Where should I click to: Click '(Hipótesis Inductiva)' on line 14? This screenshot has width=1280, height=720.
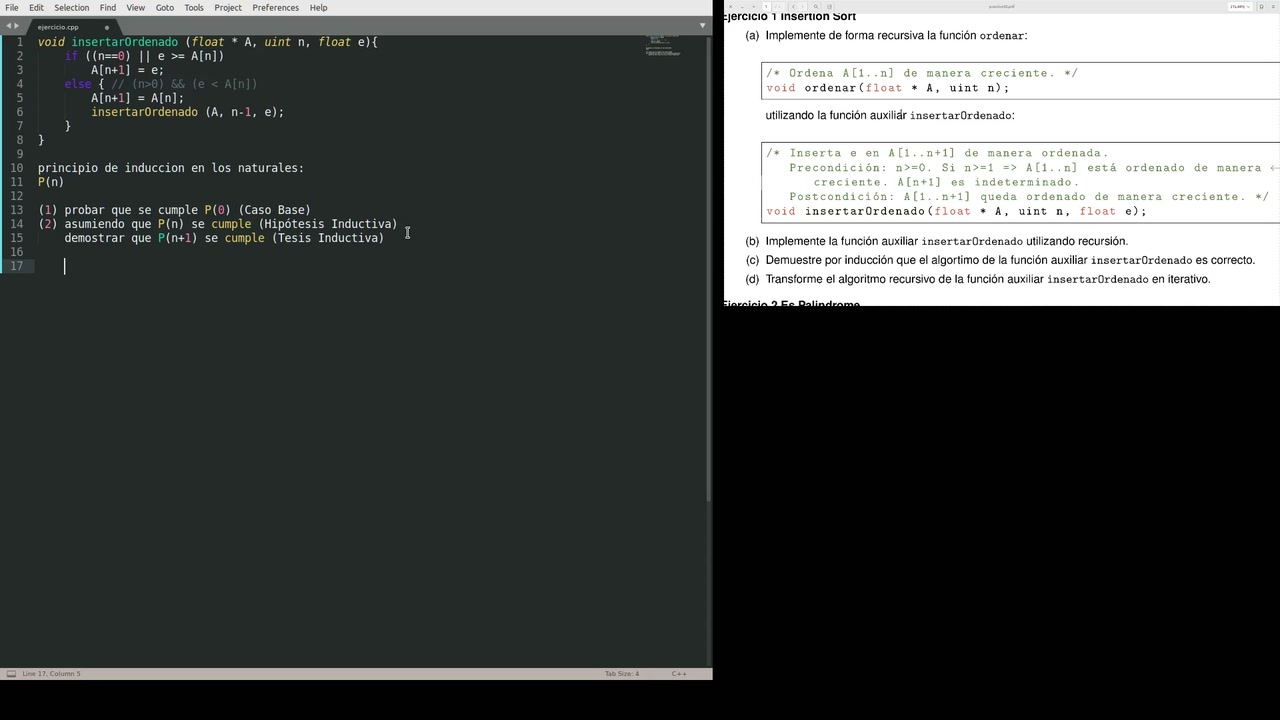coord(328,224)
